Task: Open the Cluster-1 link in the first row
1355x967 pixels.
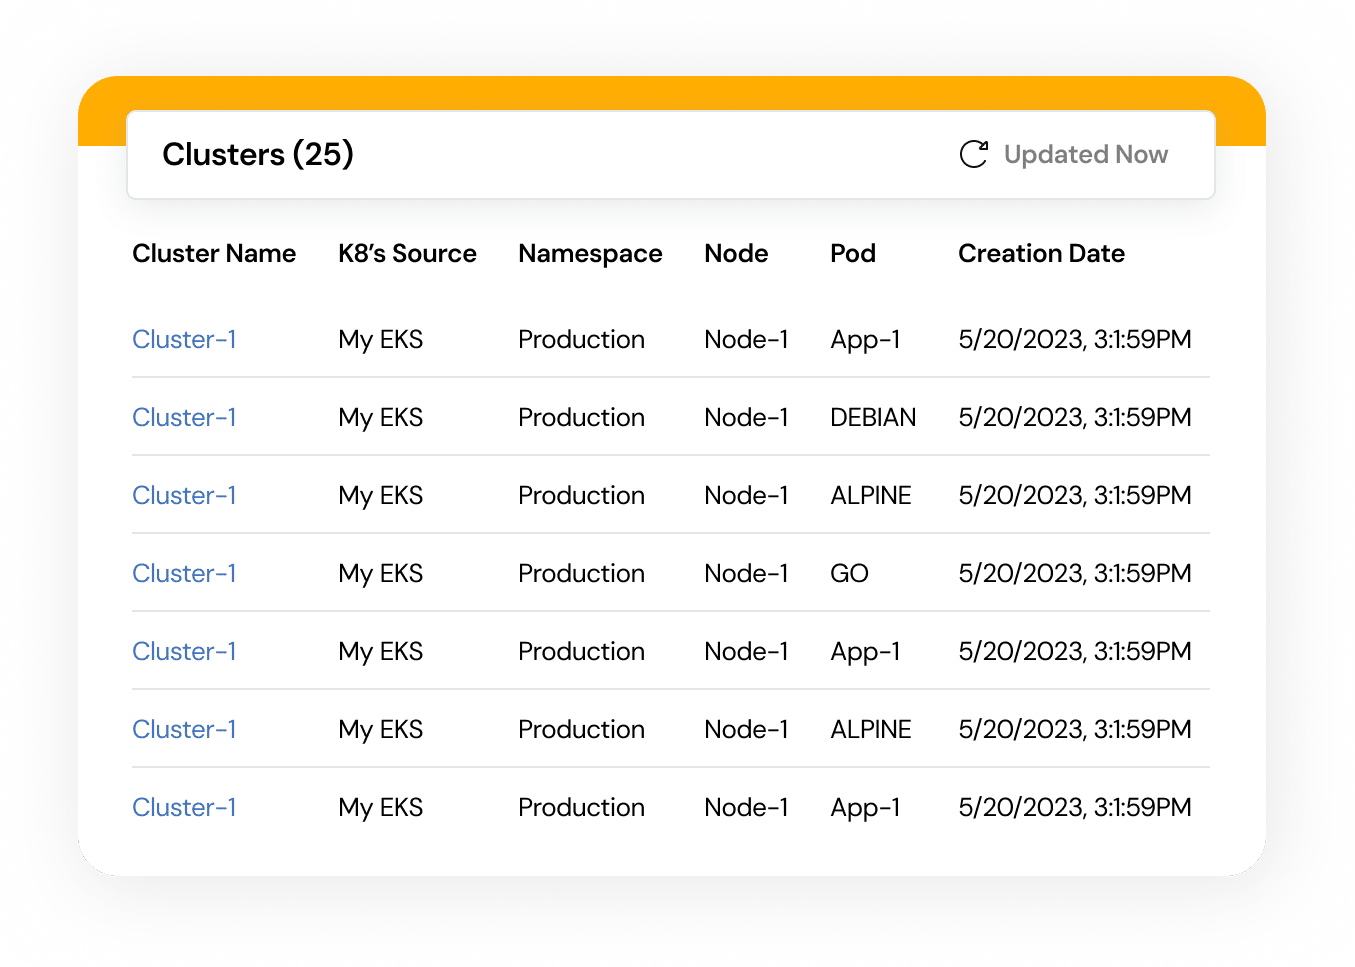Action: (x=184, y=339)
